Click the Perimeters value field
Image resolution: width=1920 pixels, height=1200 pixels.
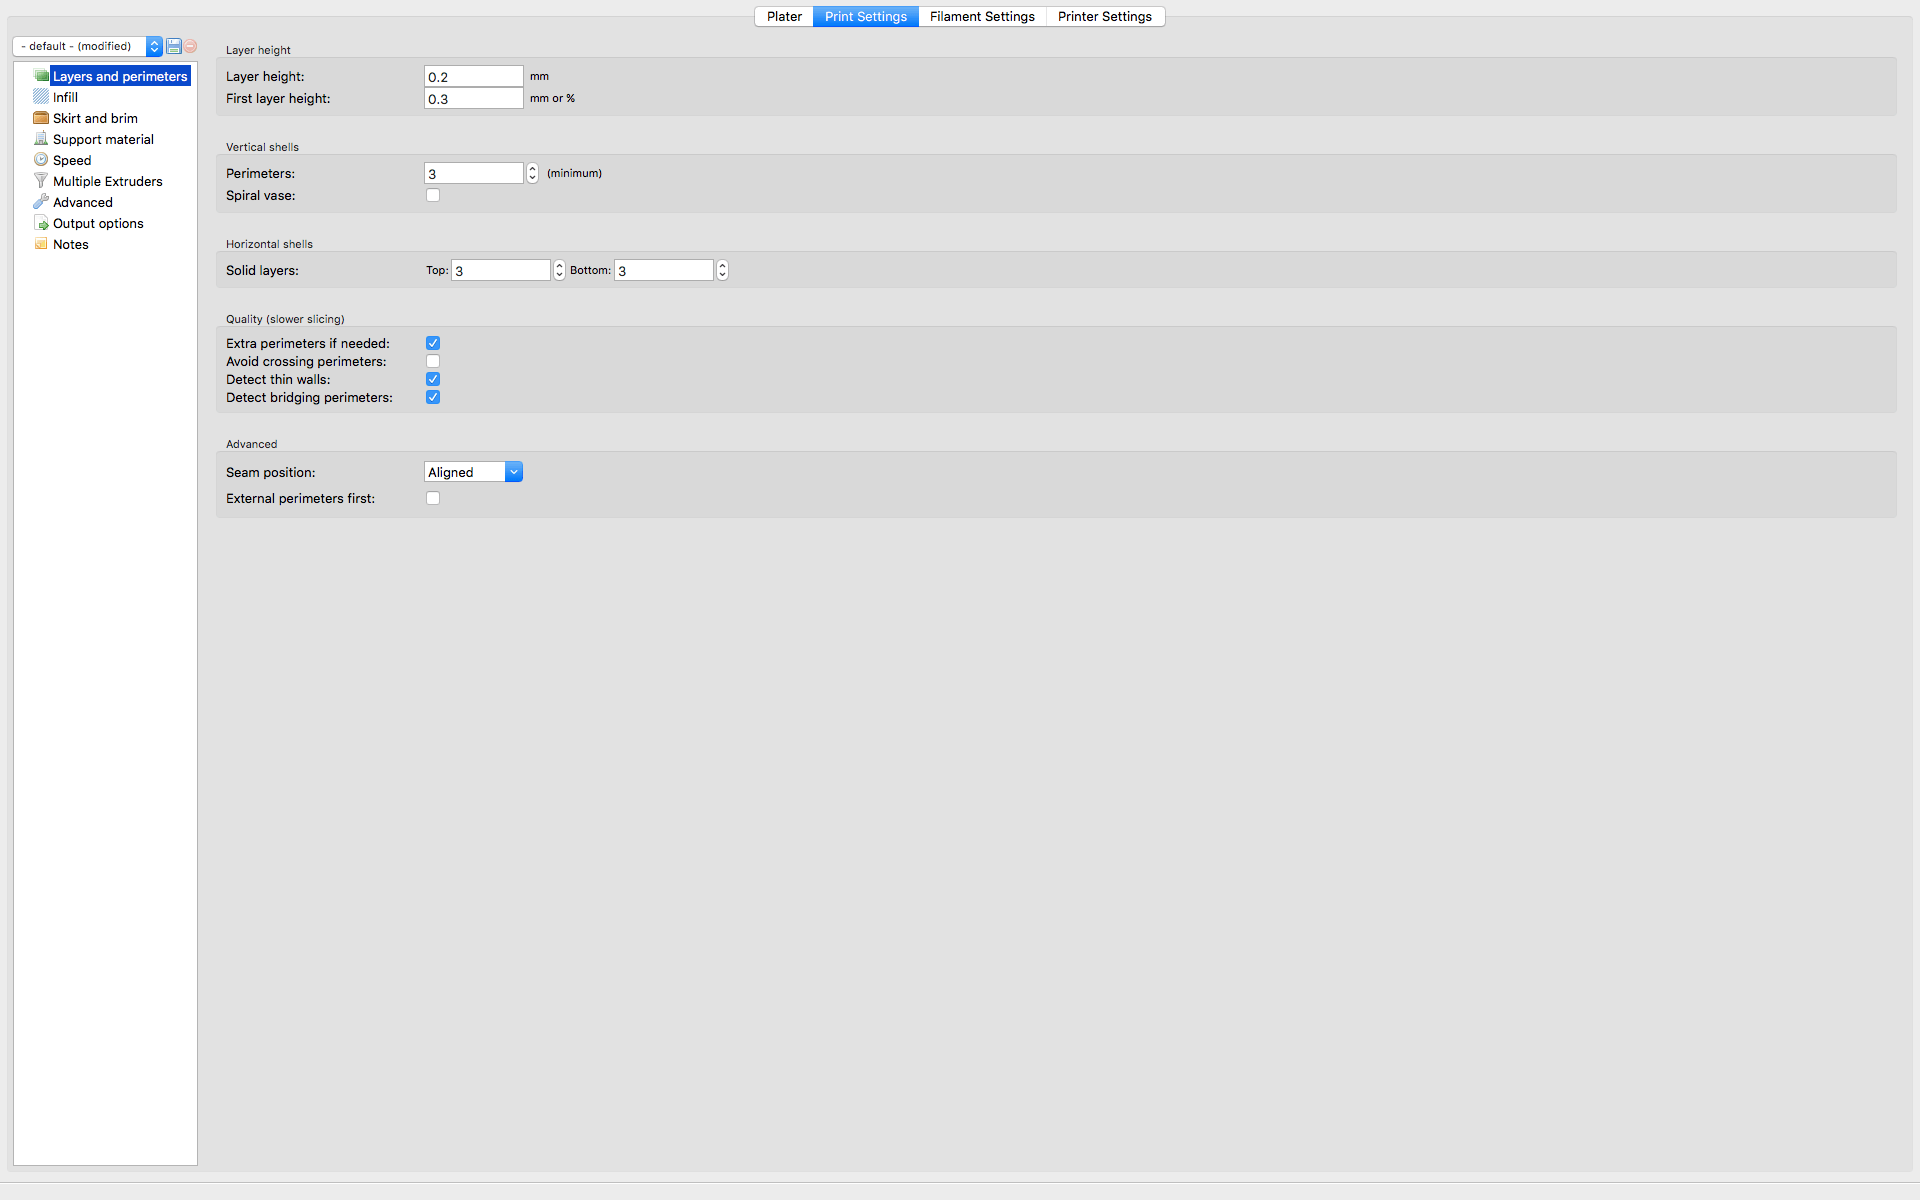click(473, 173)
